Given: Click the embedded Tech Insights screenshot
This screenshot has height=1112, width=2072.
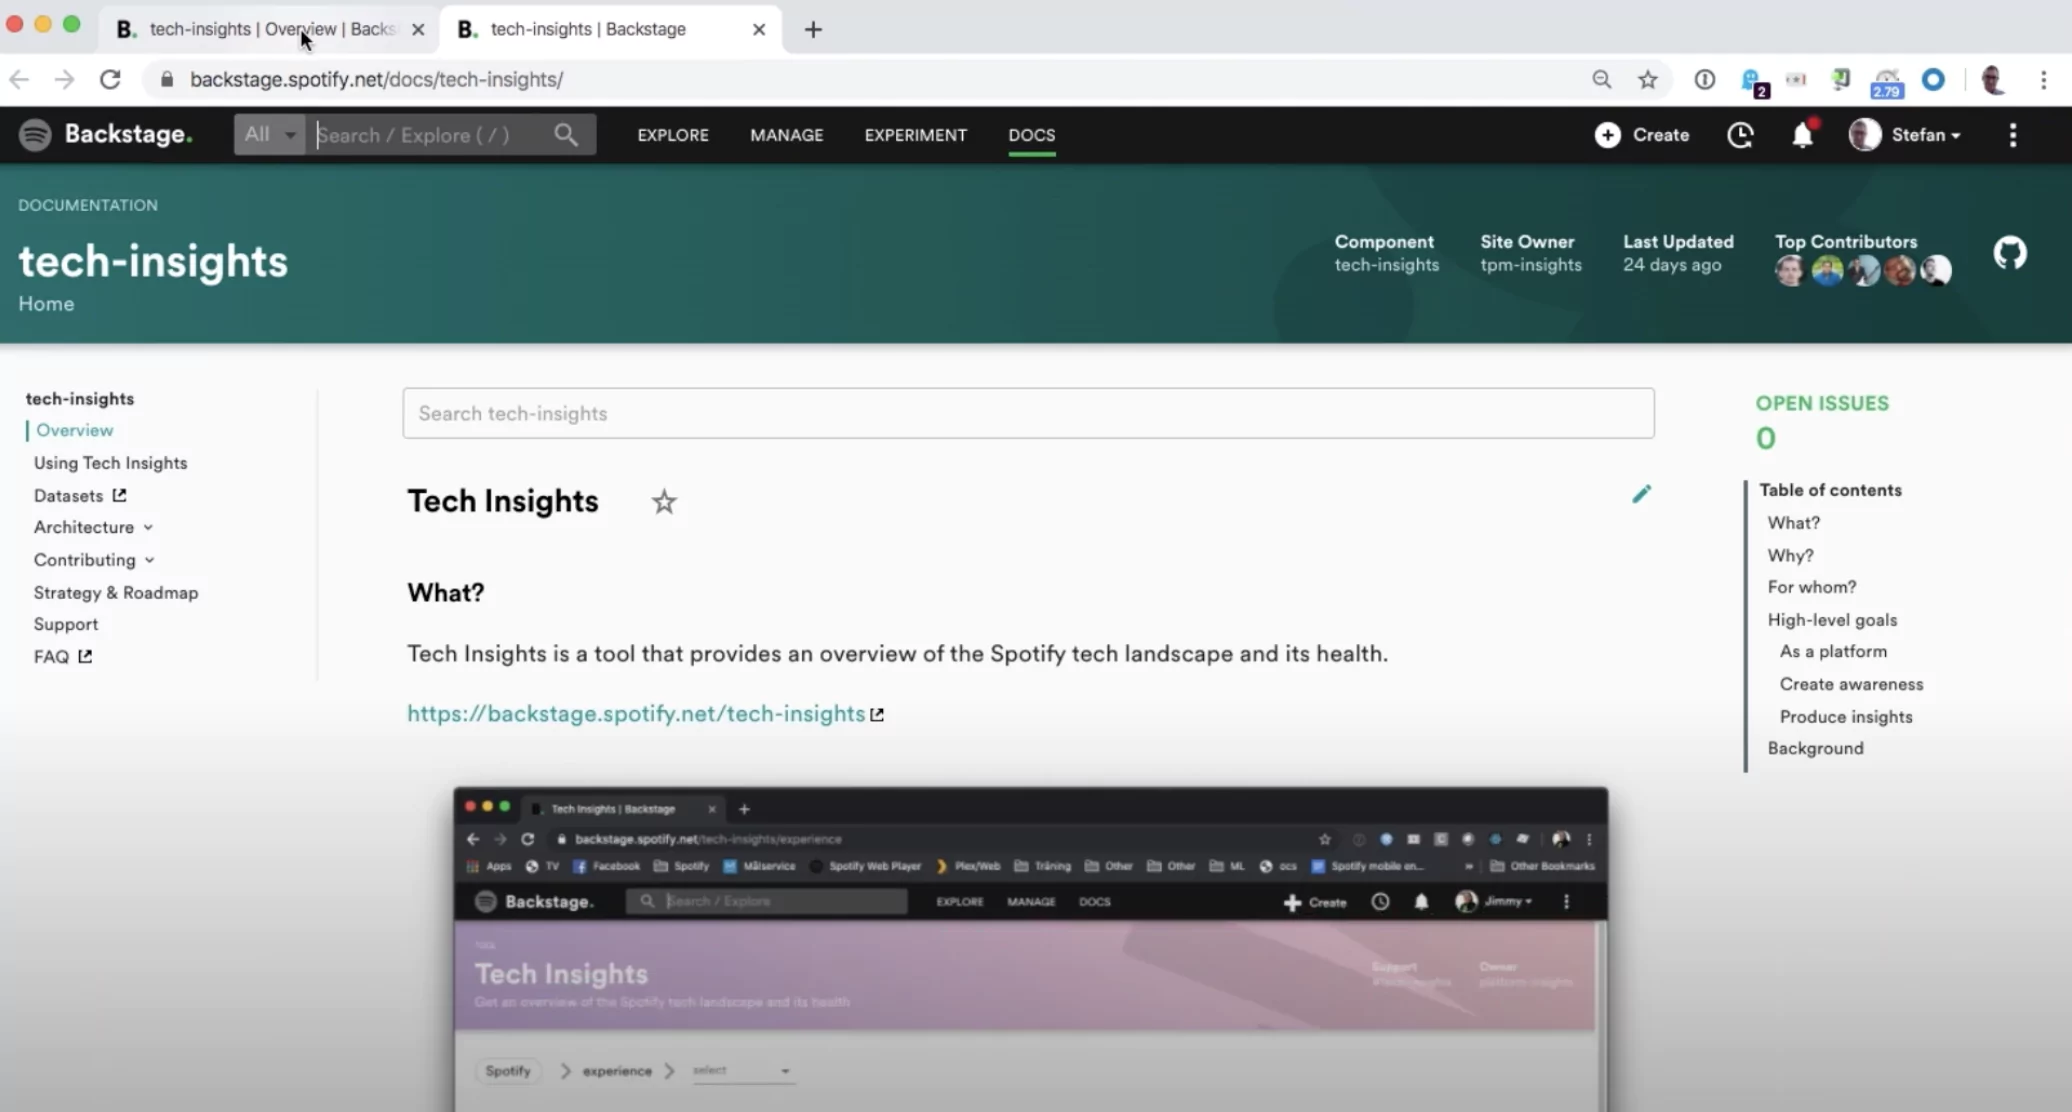Looking at the screenshot, I should click(x=1030, y=949).
